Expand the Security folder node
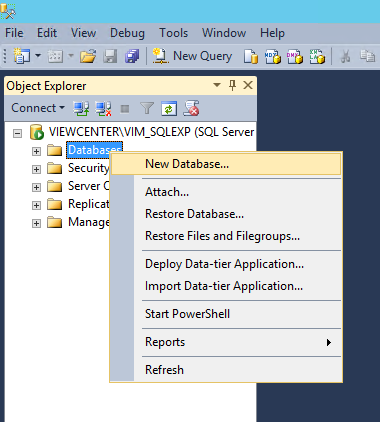The width and height of the screenshot is (380, 422). 36,169
